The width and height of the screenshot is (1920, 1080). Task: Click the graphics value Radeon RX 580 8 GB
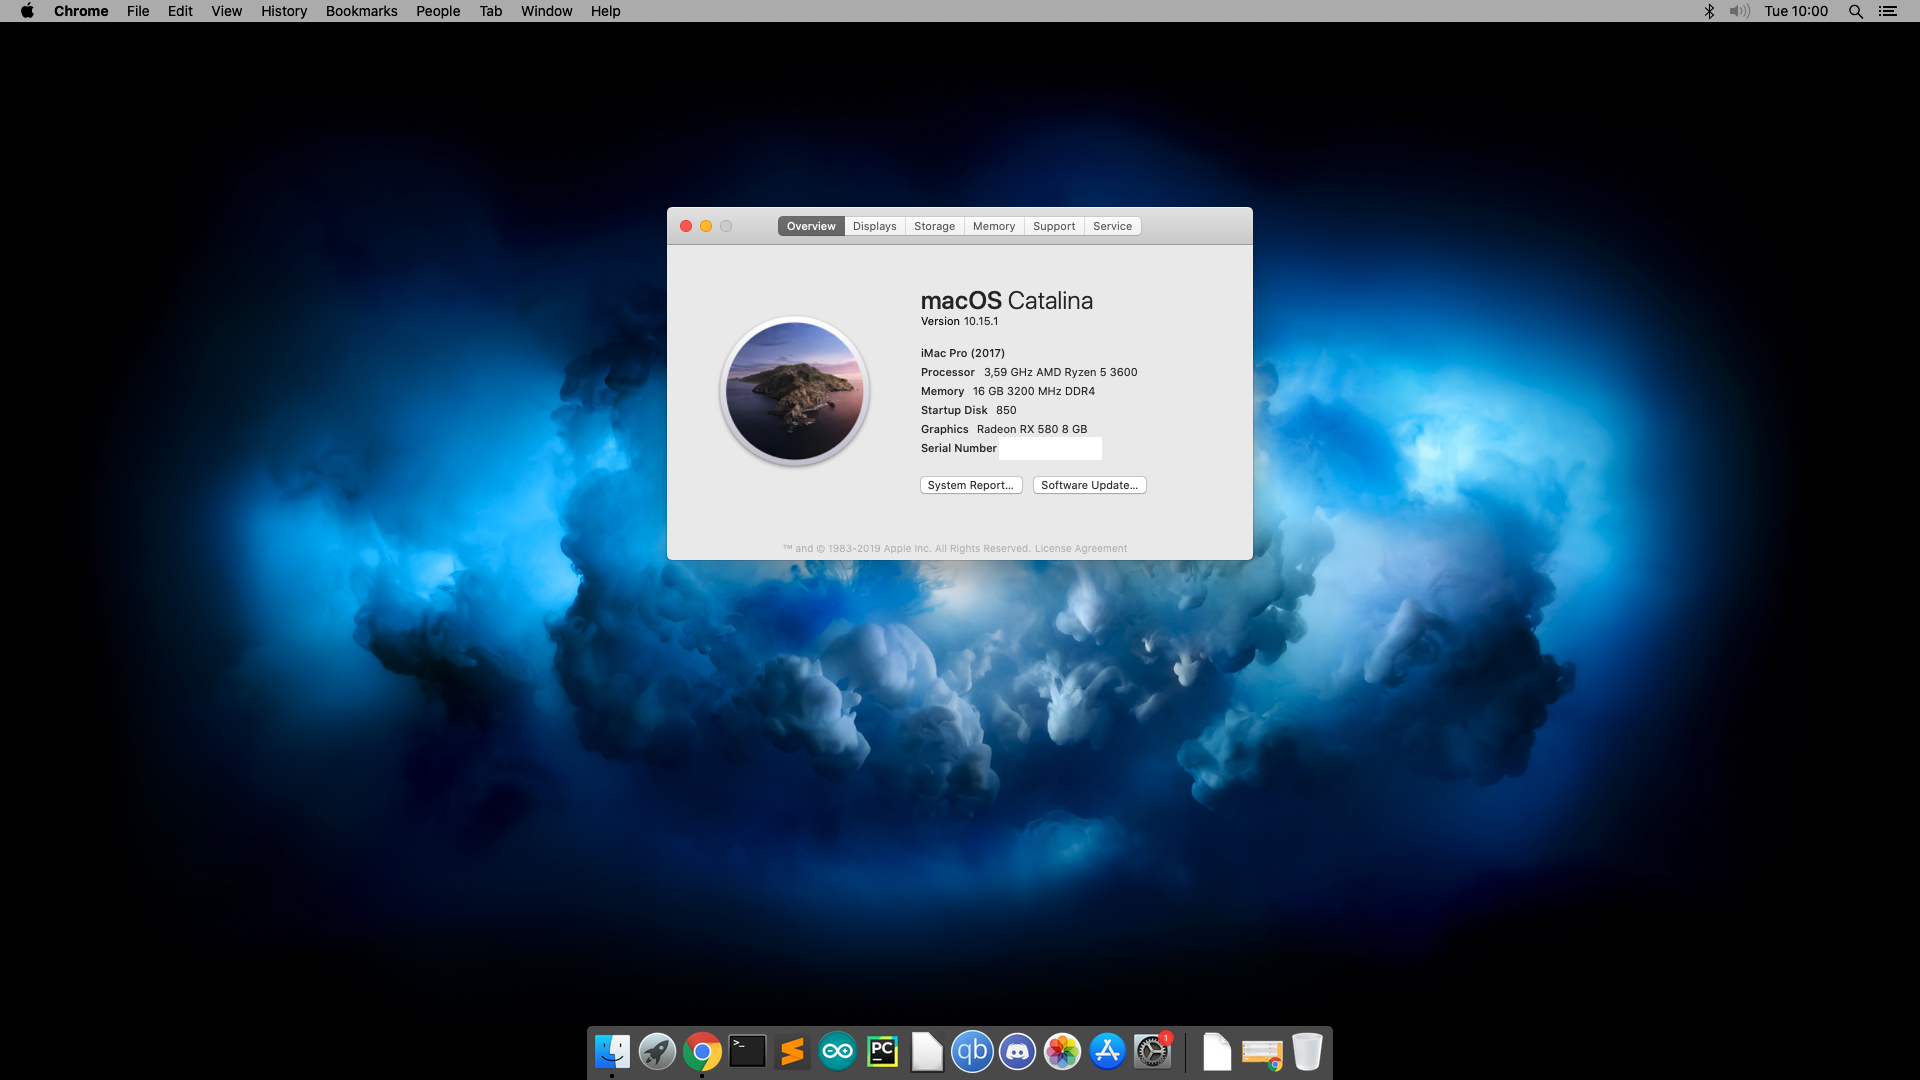(x=1032, y=429)
